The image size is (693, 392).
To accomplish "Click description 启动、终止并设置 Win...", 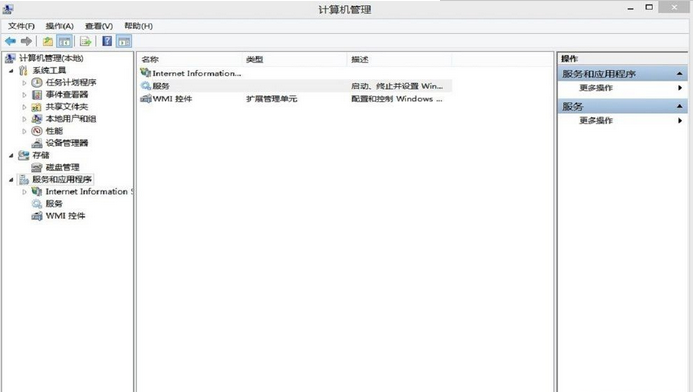I will [397, 86].
